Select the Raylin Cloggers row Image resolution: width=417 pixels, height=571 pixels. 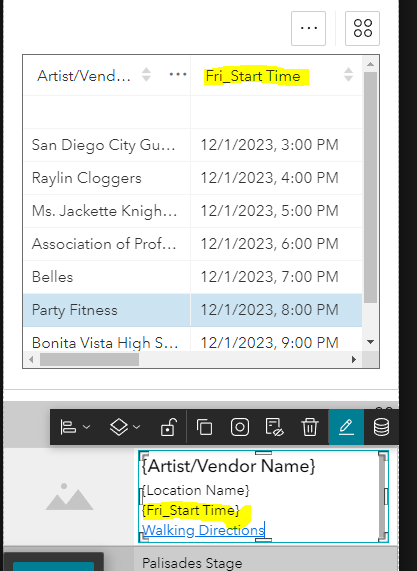193,178
